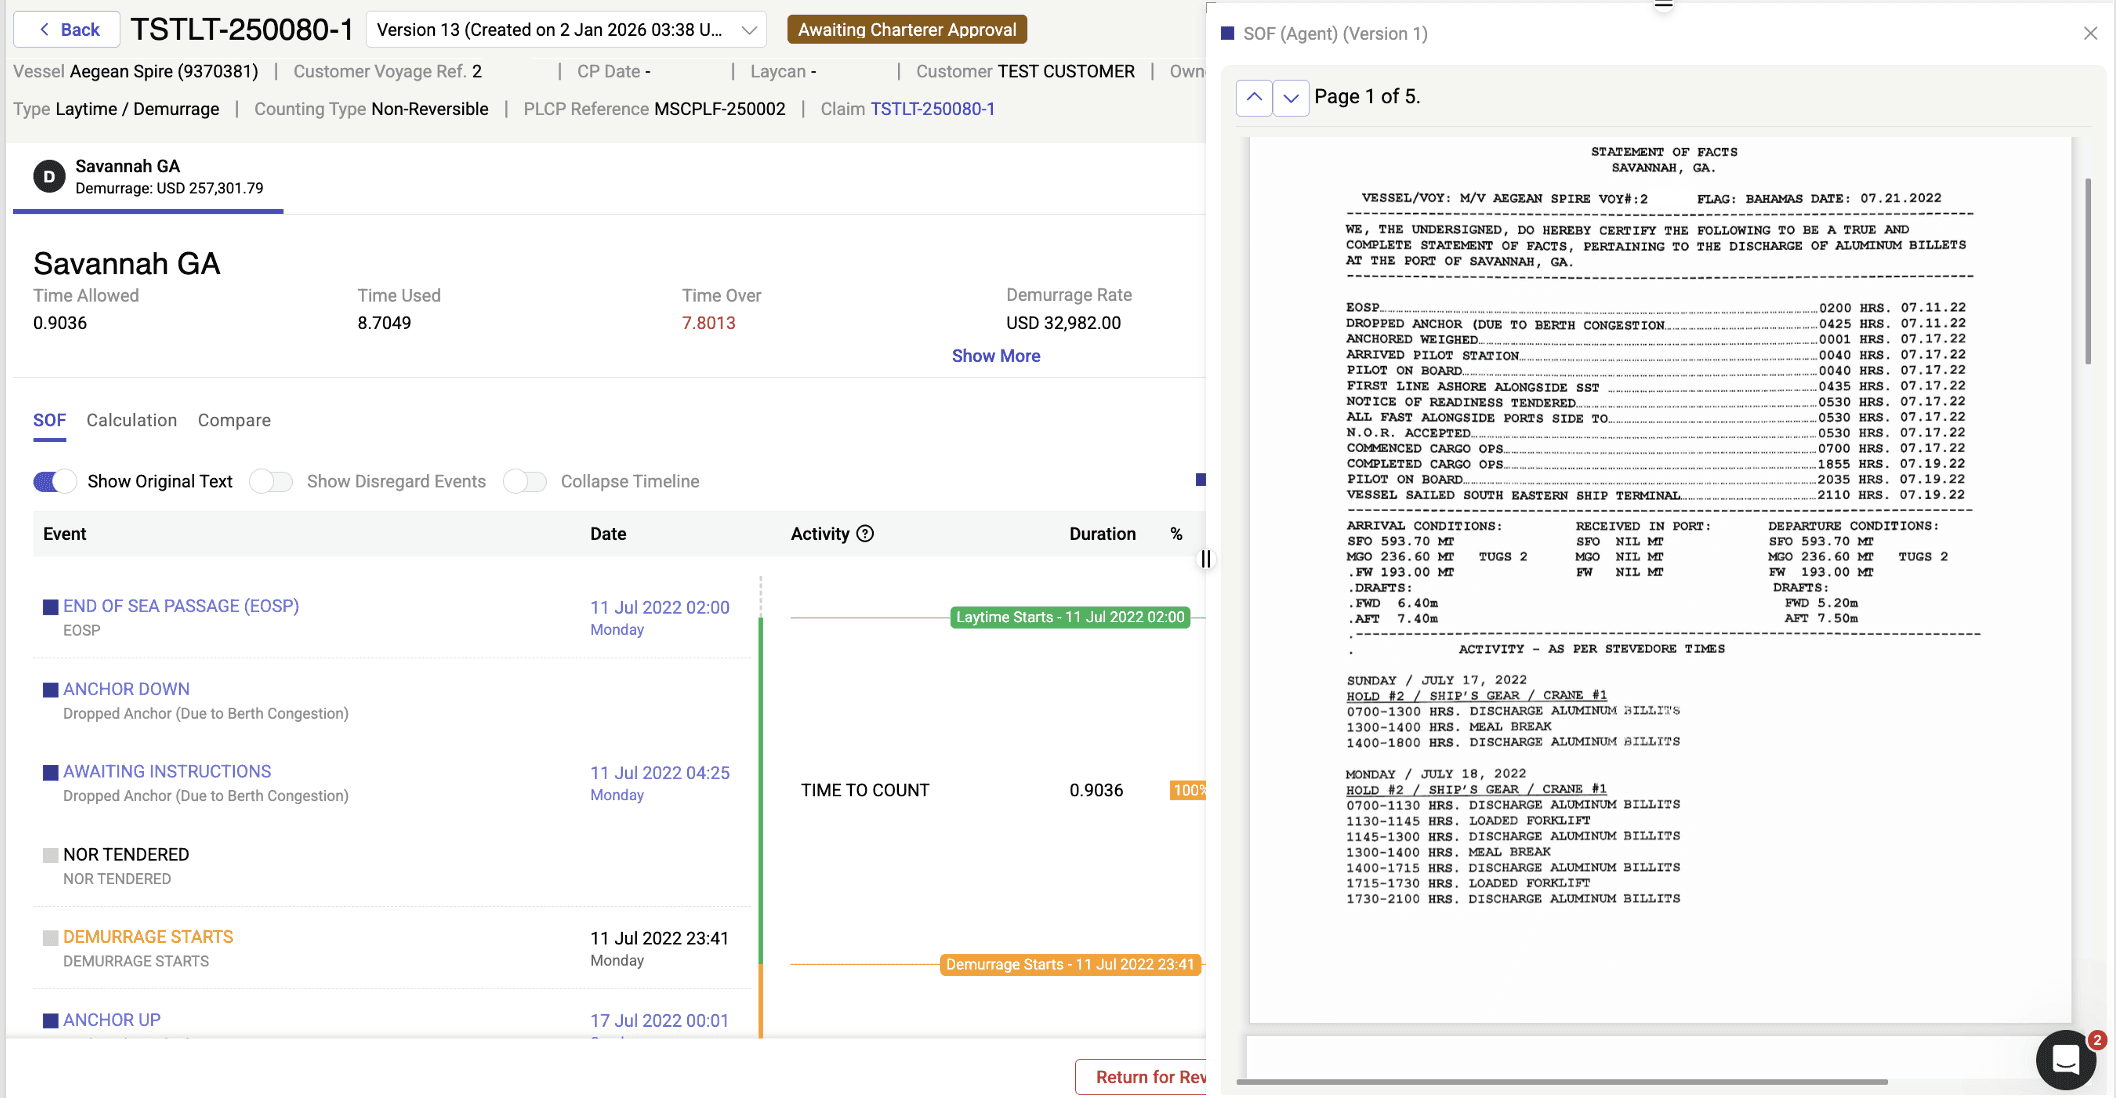Open claim link TSTLT-250080-1
Viewport: 2116px width, 1098px height.
click(932, 109)
